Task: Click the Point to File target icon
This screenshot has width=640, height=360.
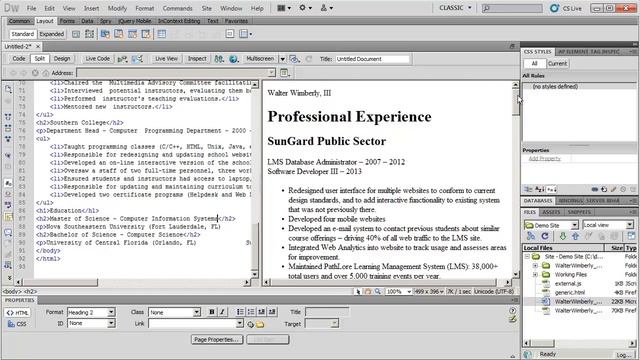Action: [250, 324]
